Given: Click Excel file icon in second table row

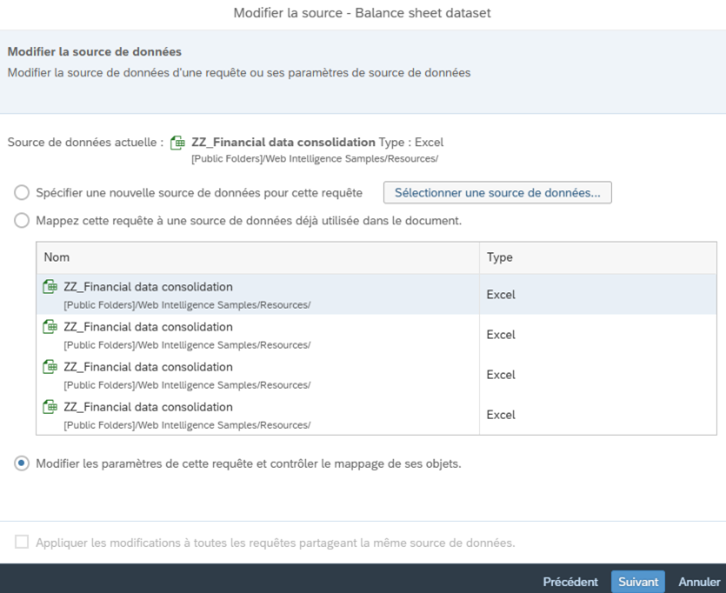Looking at the screenshot, I should coord(50,327).
